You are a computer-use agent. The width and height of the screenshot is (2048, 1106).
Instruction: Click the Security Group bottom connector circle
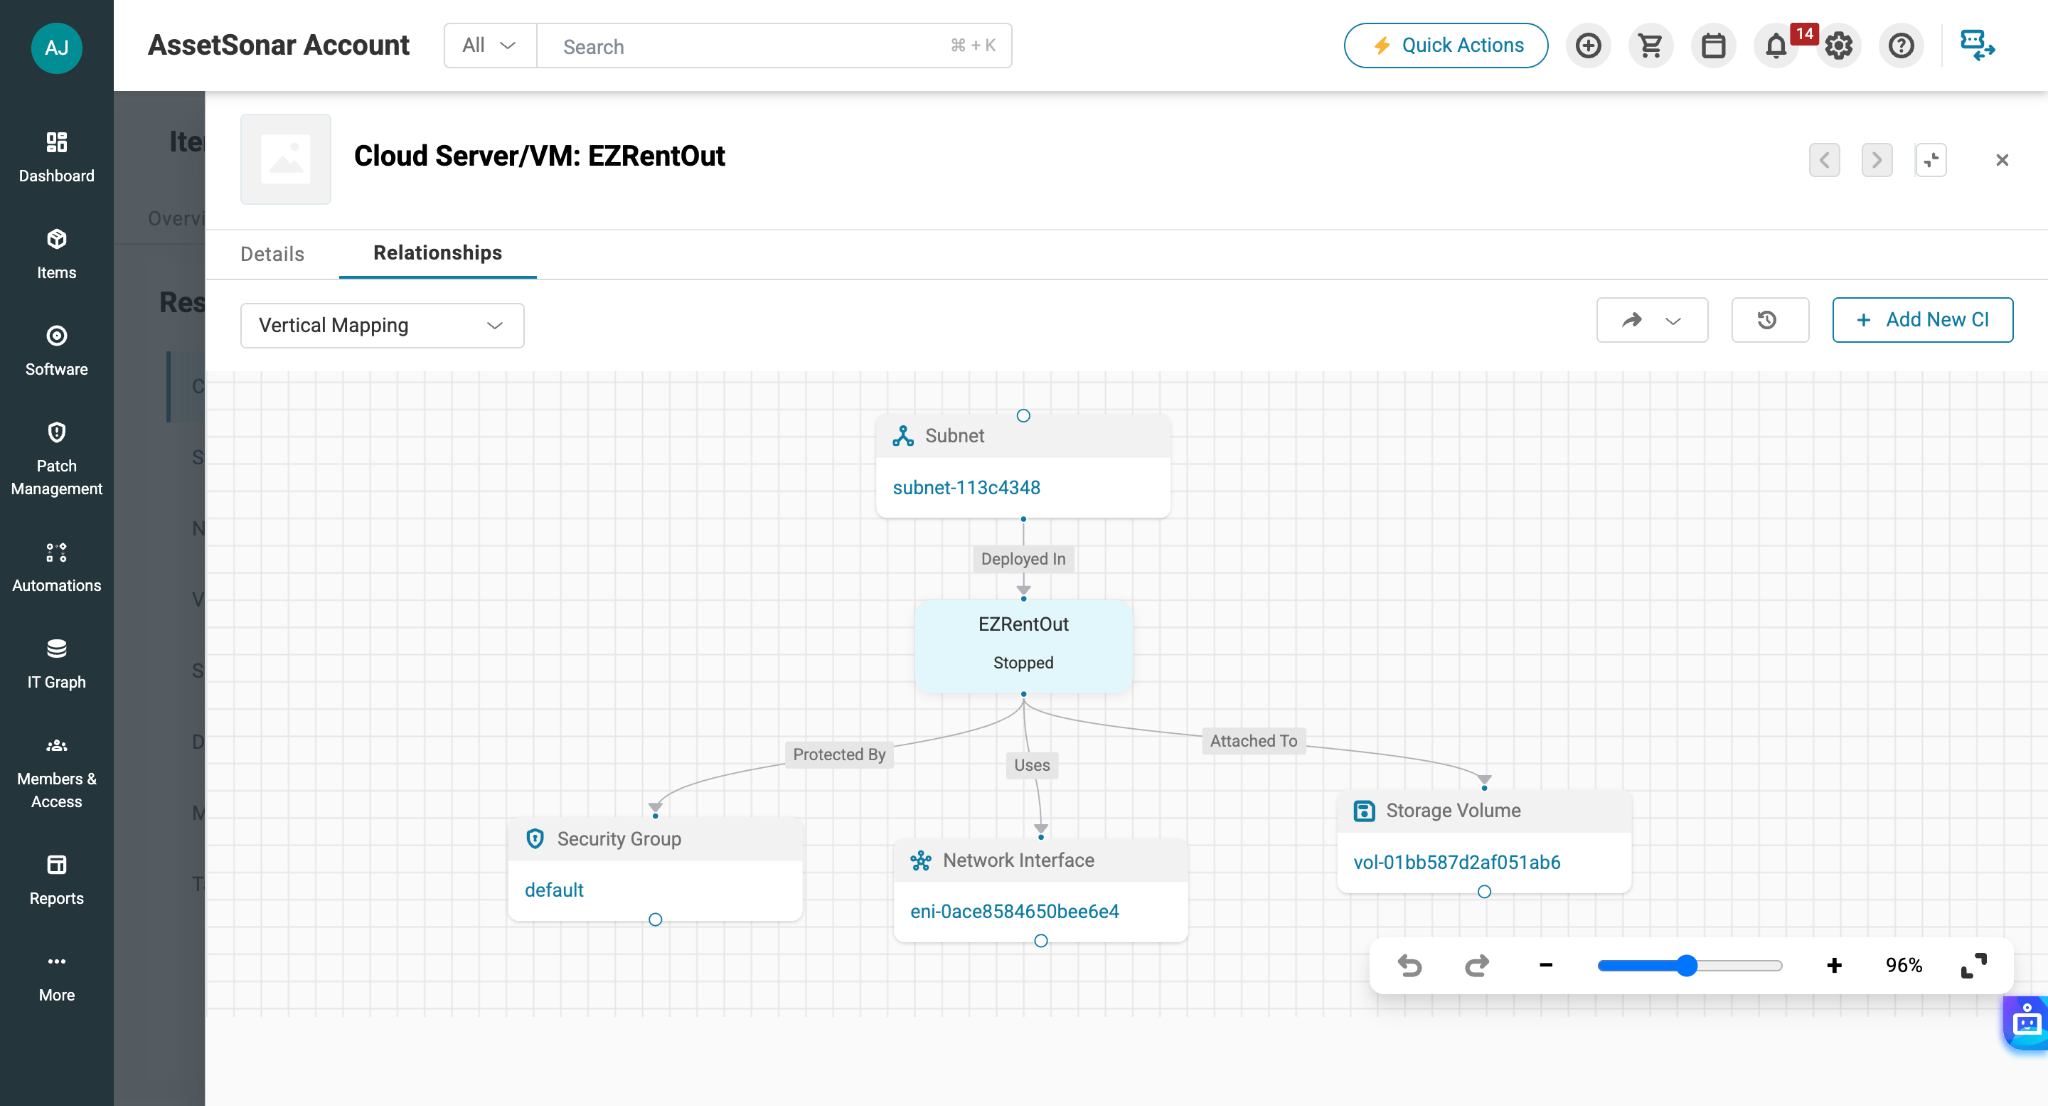click(x=655, y=920)
